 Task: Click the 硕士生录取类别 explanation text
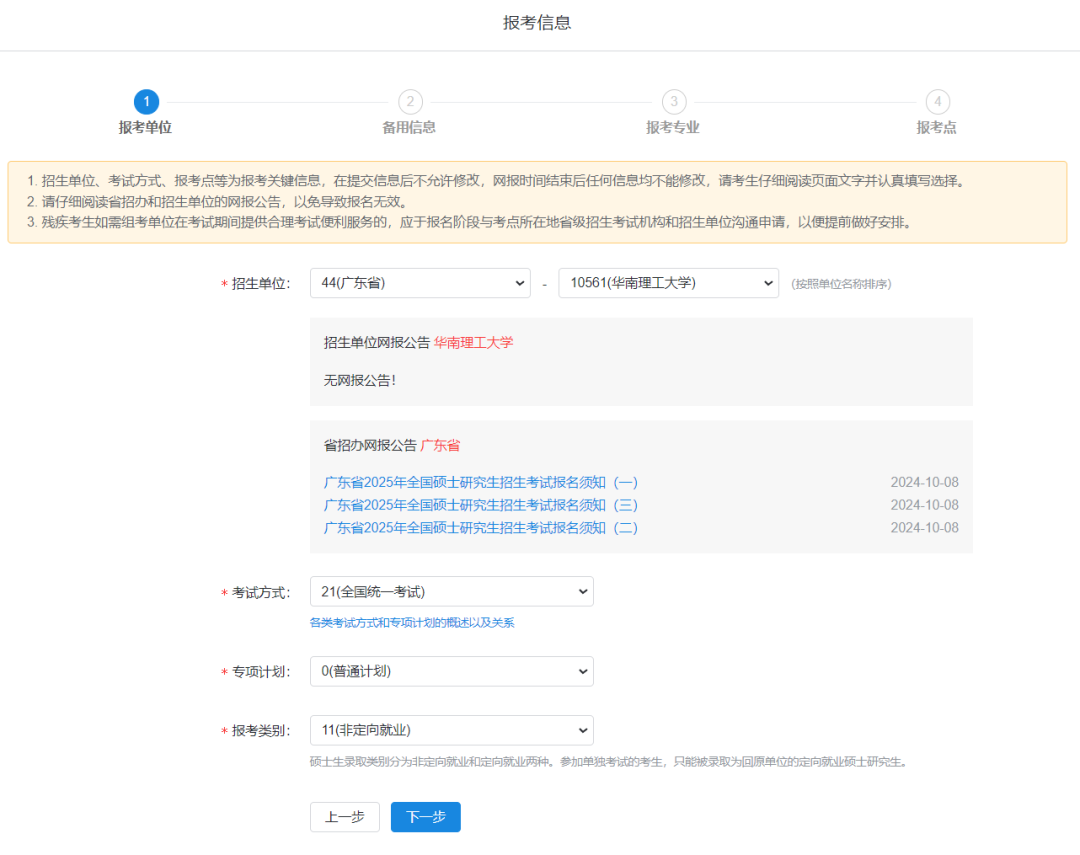(x=610, y=762)
